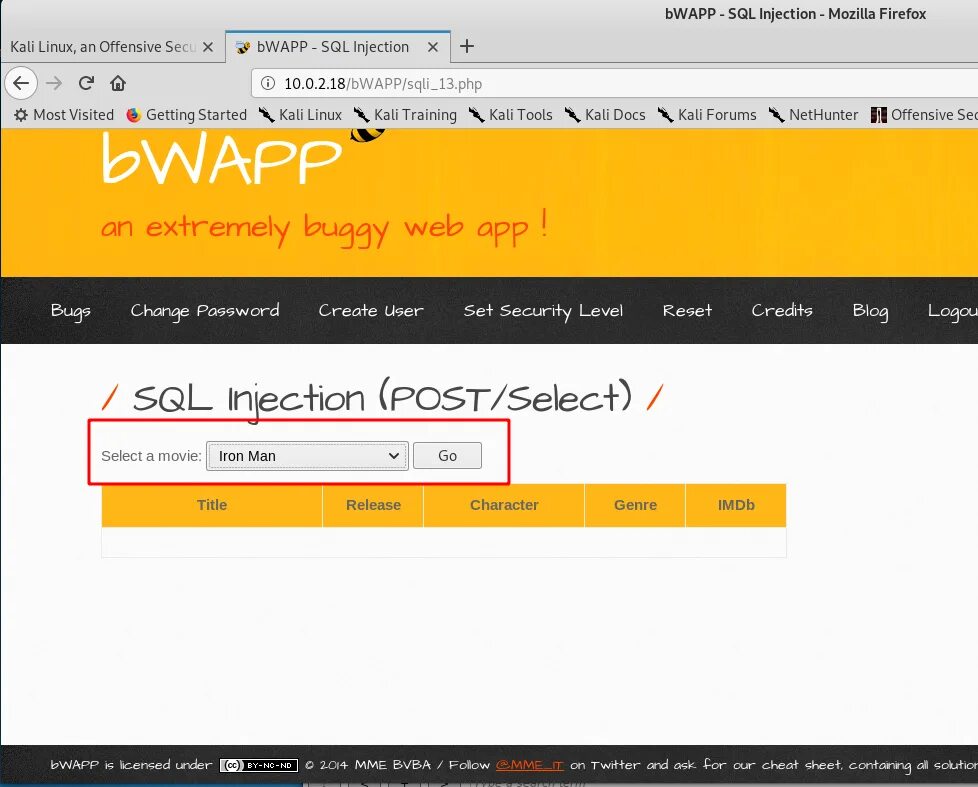
Task: Go back with the browser back arrow
Action: click(x=21, y=83)
